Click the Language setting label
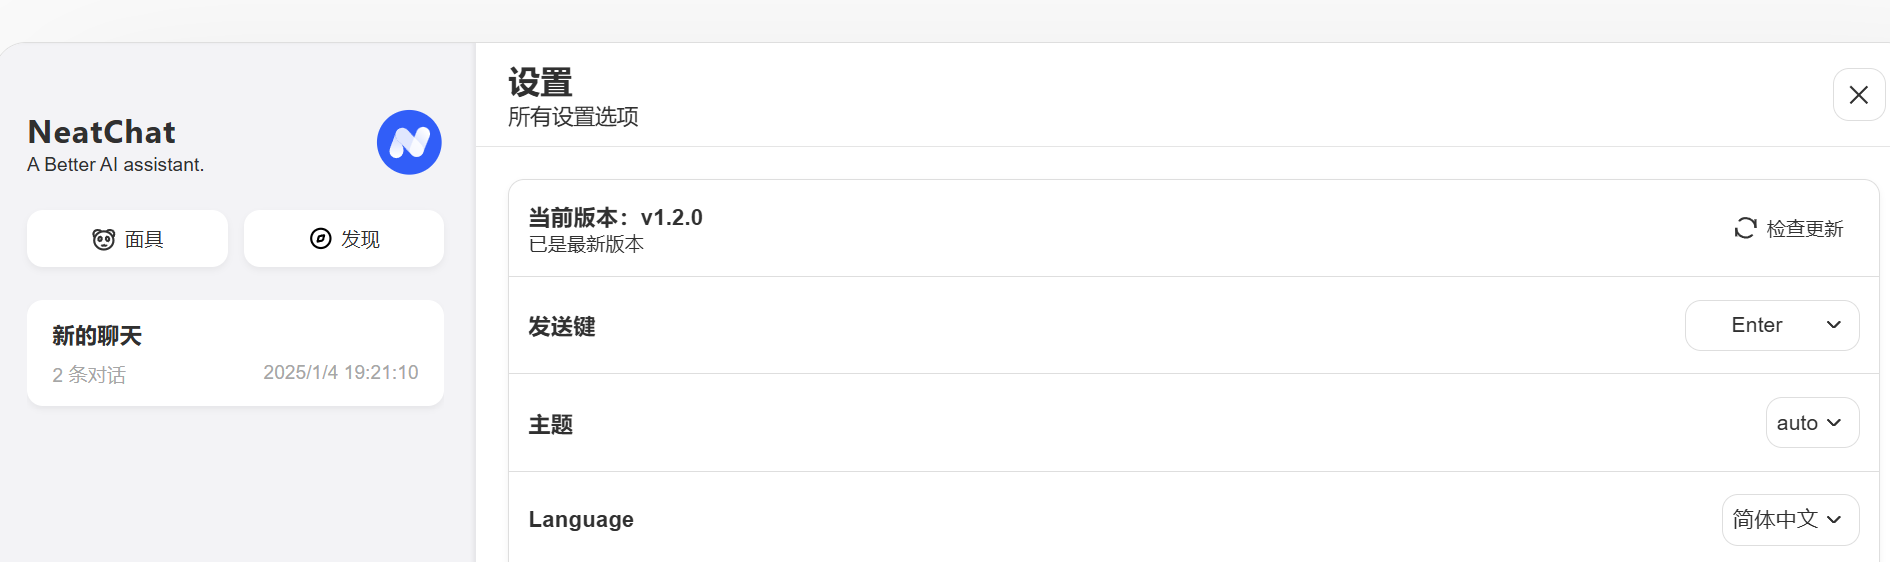Image resolution: width=1890 pixels, height=562 pixels. pos(581,520)
